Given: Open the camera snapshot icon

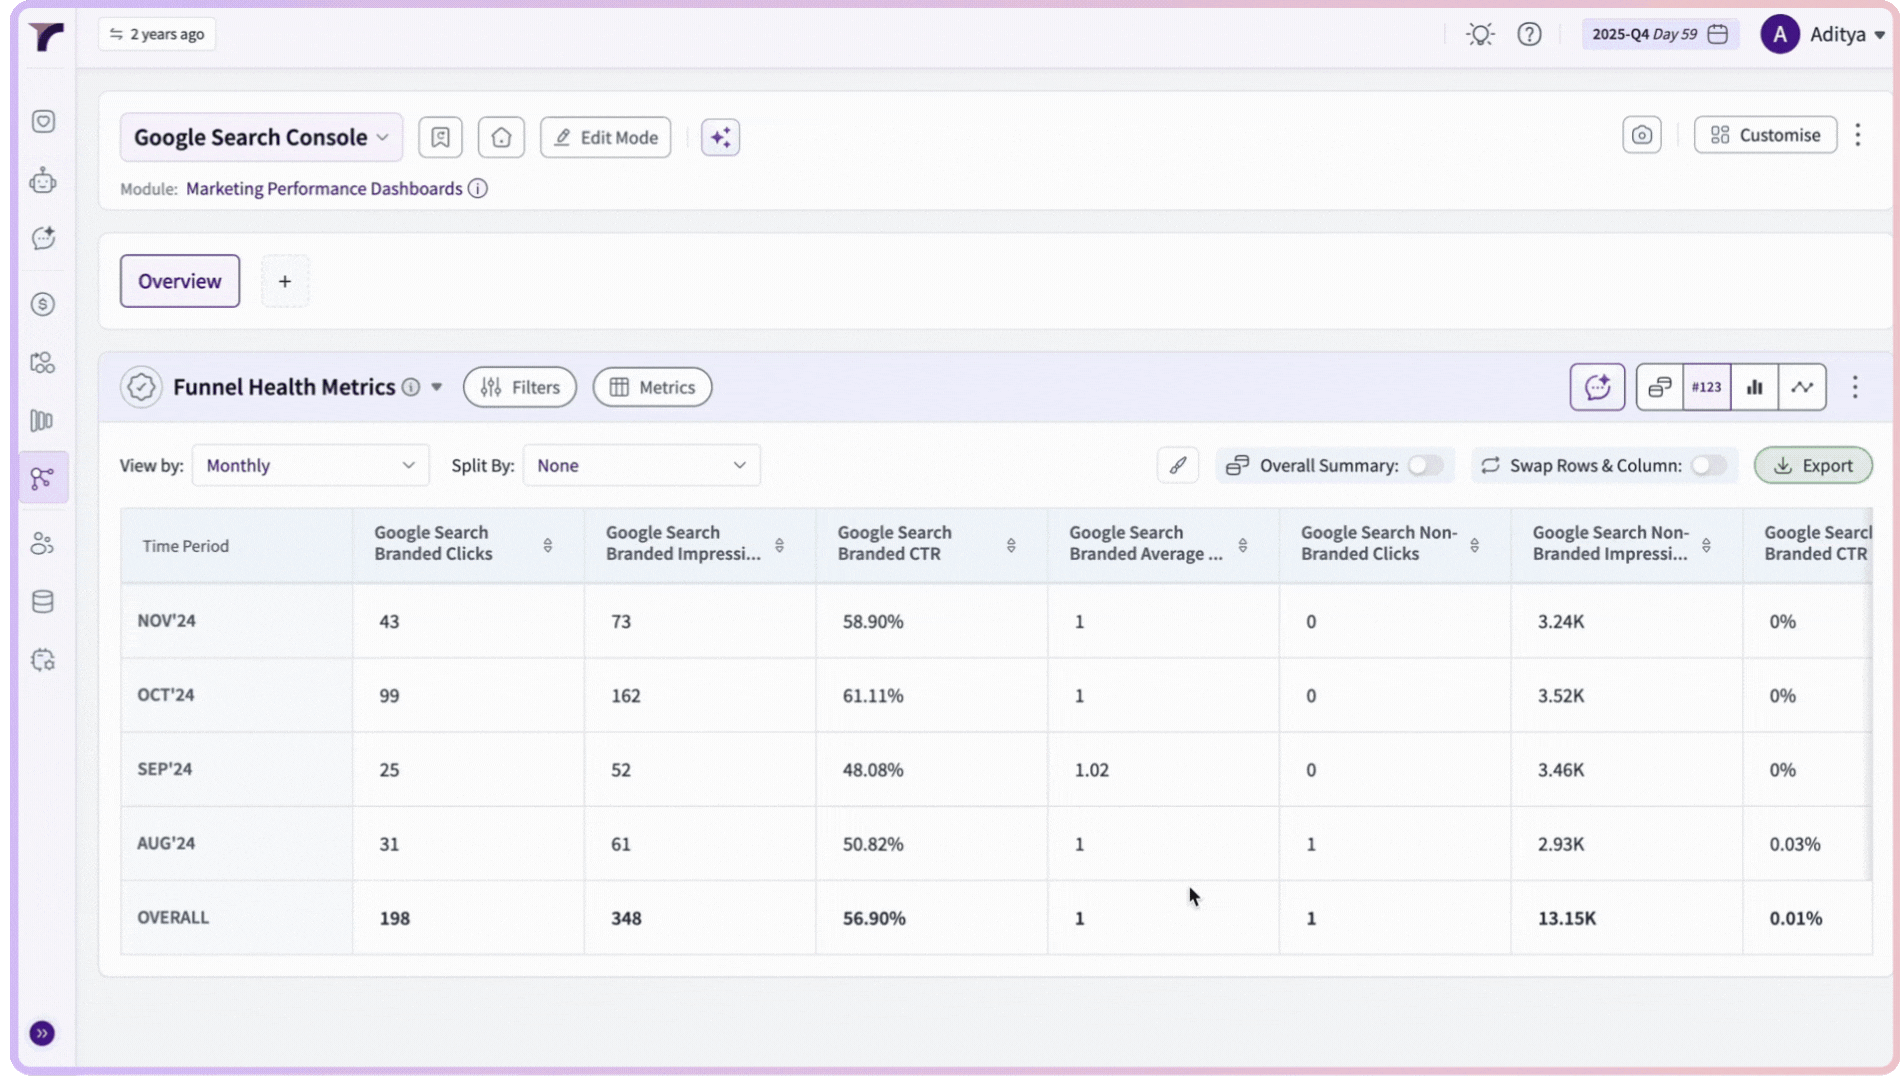Looking at the screenshot, I should tap(1641, 135).
